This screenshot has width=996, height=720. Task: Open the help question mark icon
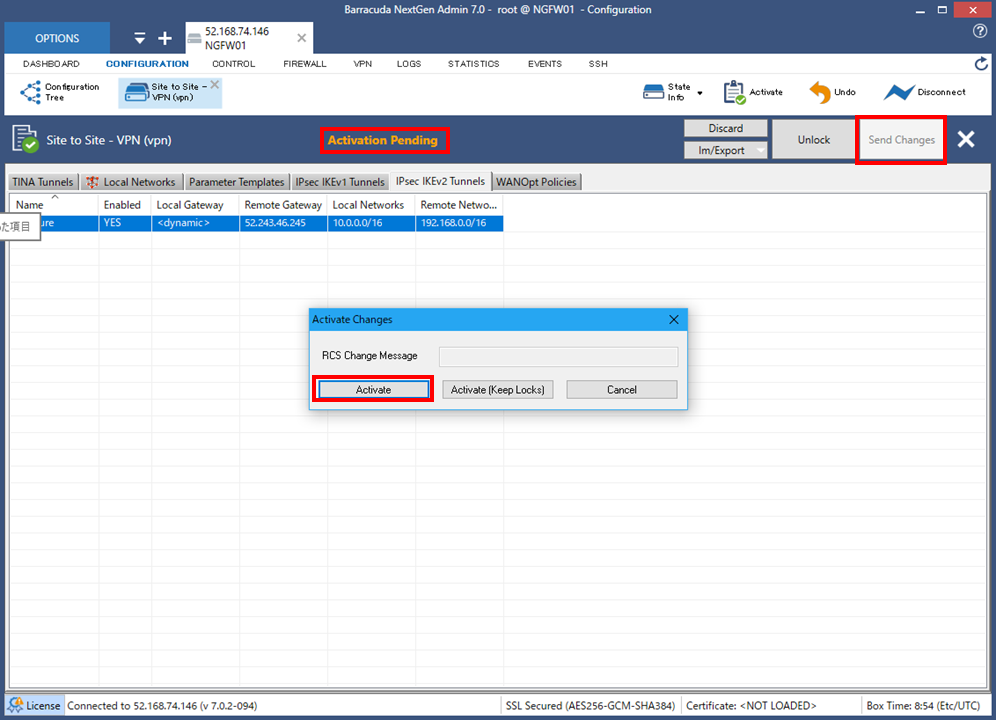980,31
